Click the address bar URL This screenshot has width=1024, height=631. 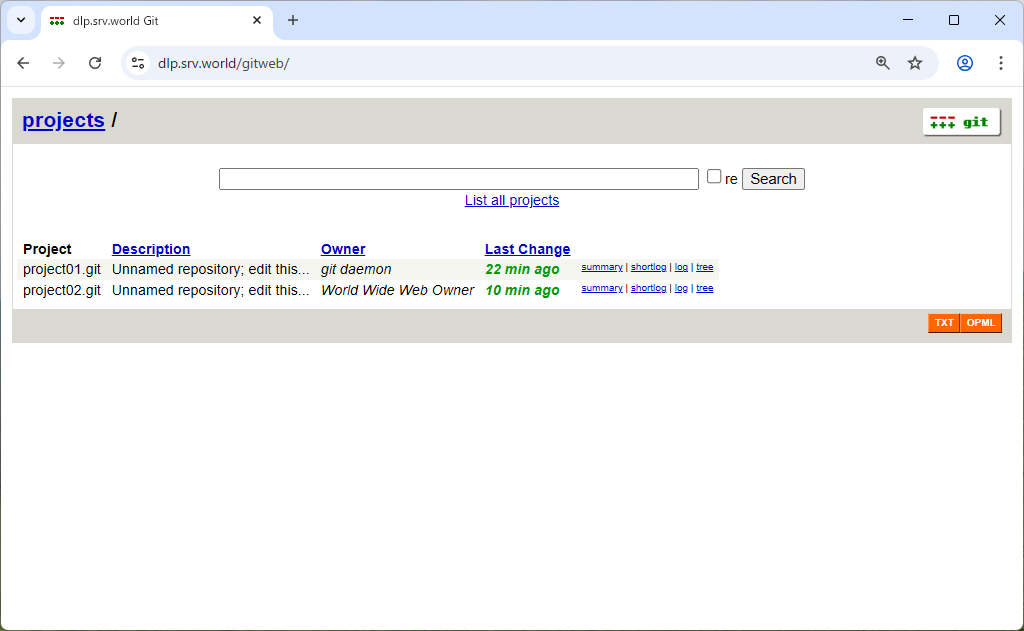click(x=223, y=63)
